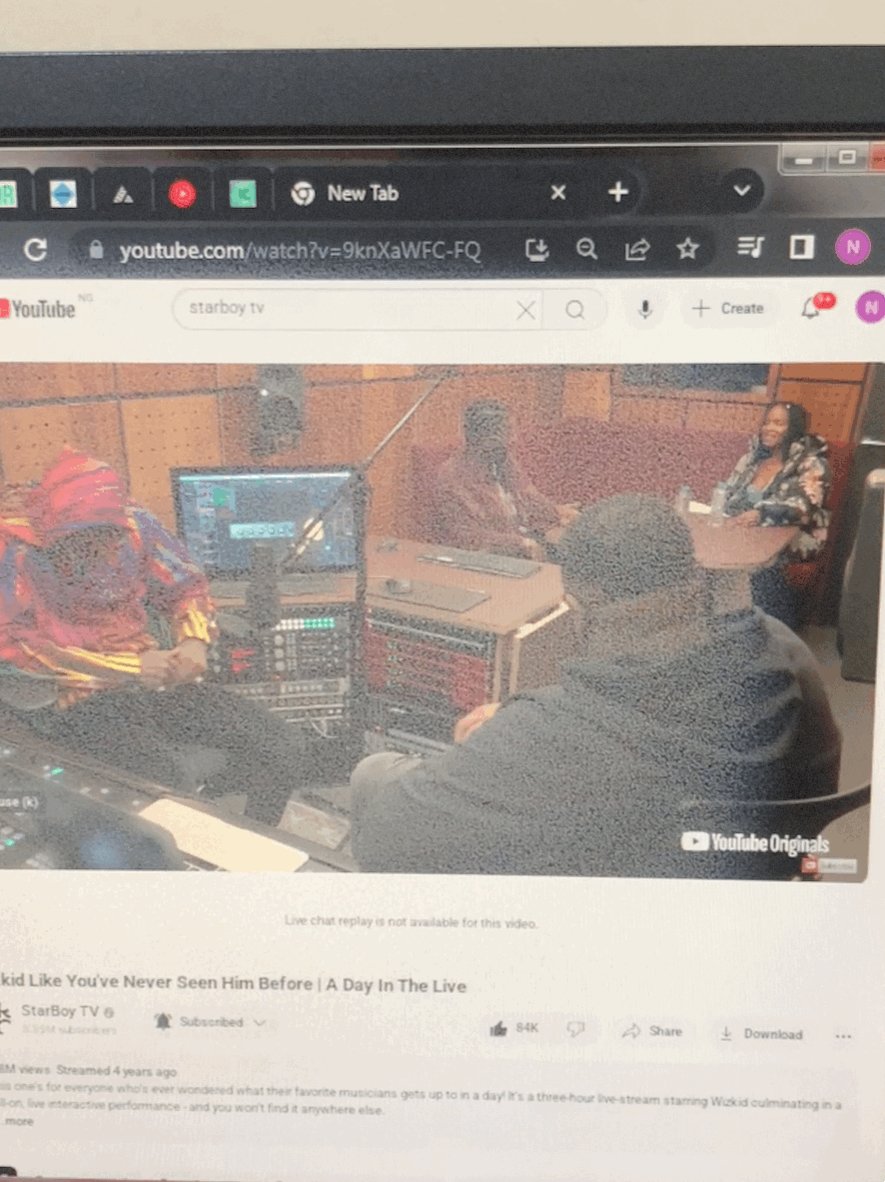Start voice search with microphone icon

(x=645, y=308)
